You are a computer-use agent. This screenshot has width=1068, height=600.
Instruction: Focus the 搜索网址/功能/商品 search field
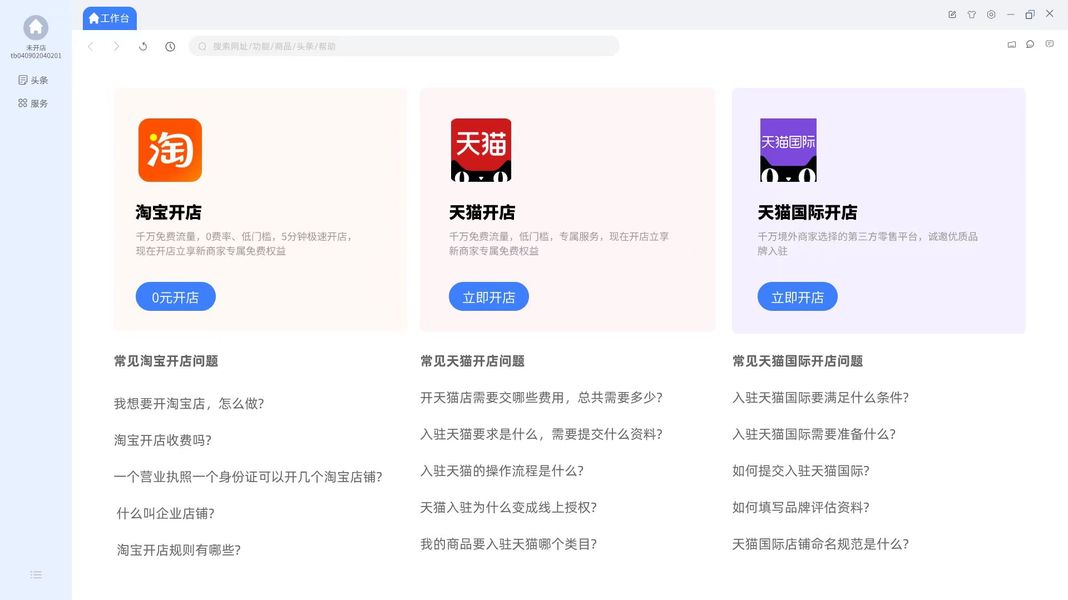click(x=404, y=46)
